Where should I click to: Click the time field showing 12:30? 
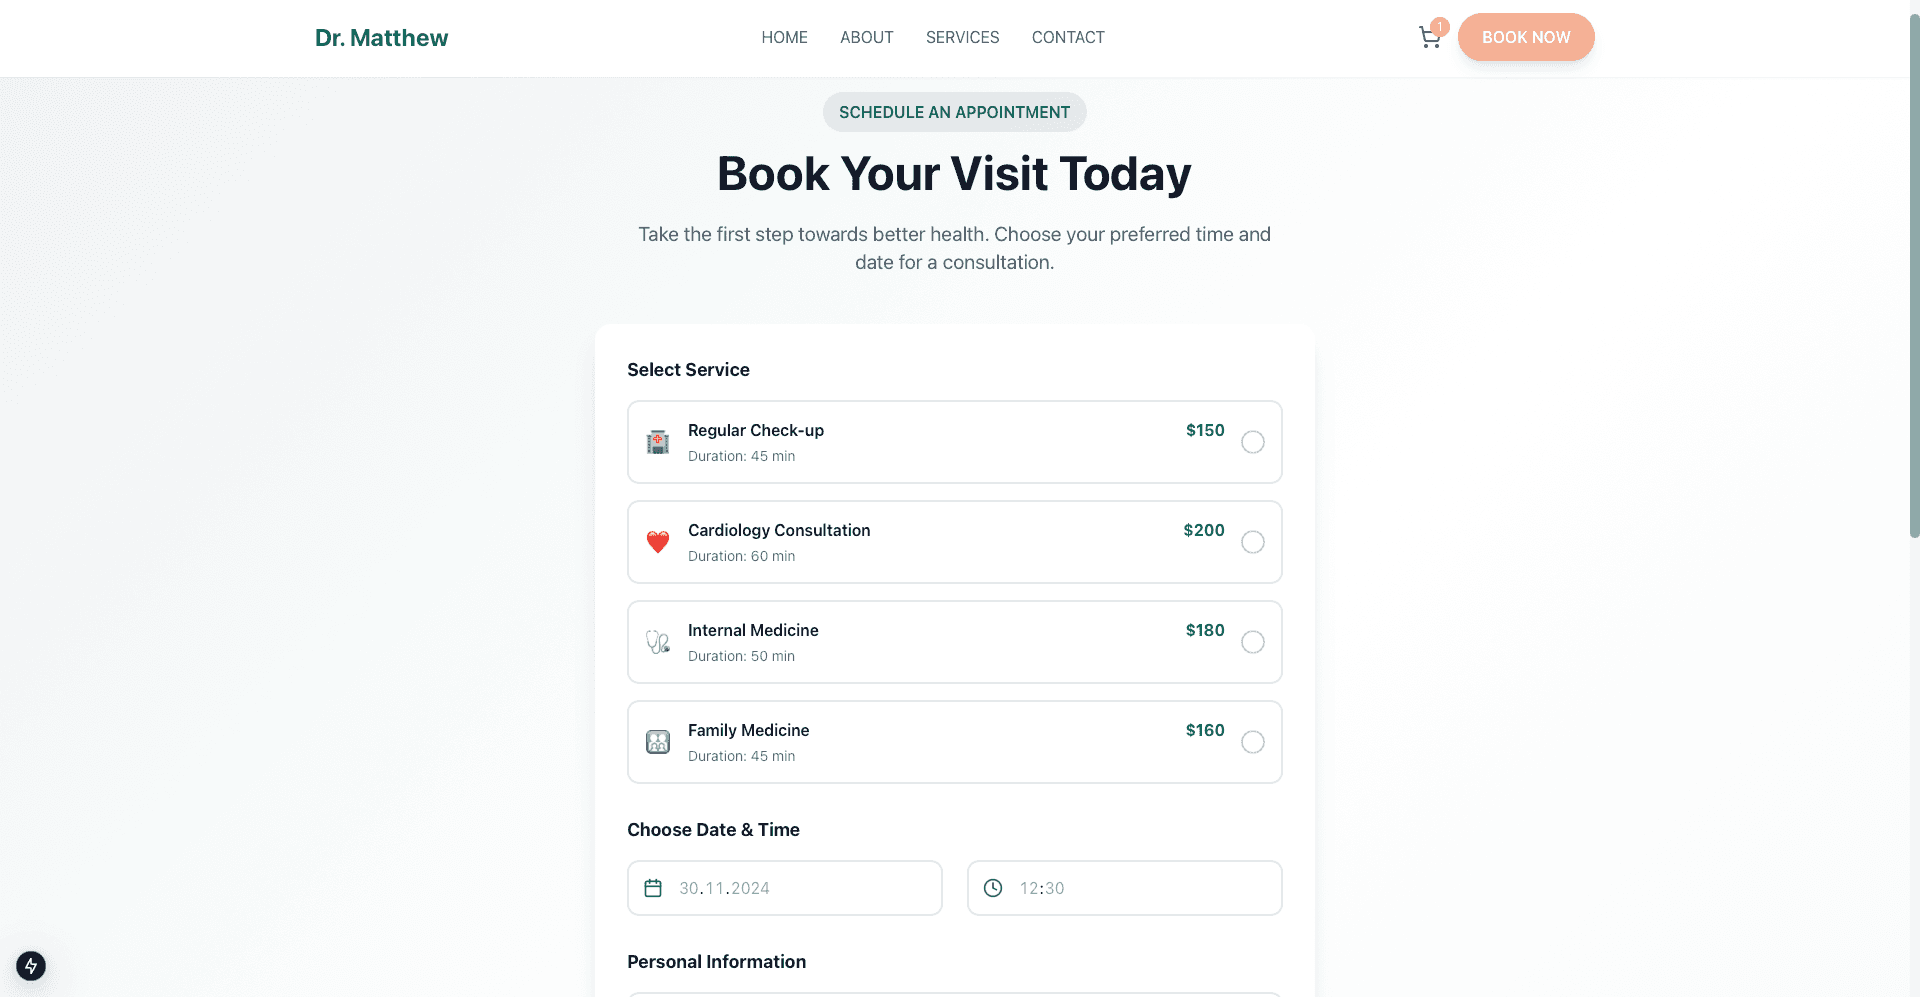[1125, 888]
